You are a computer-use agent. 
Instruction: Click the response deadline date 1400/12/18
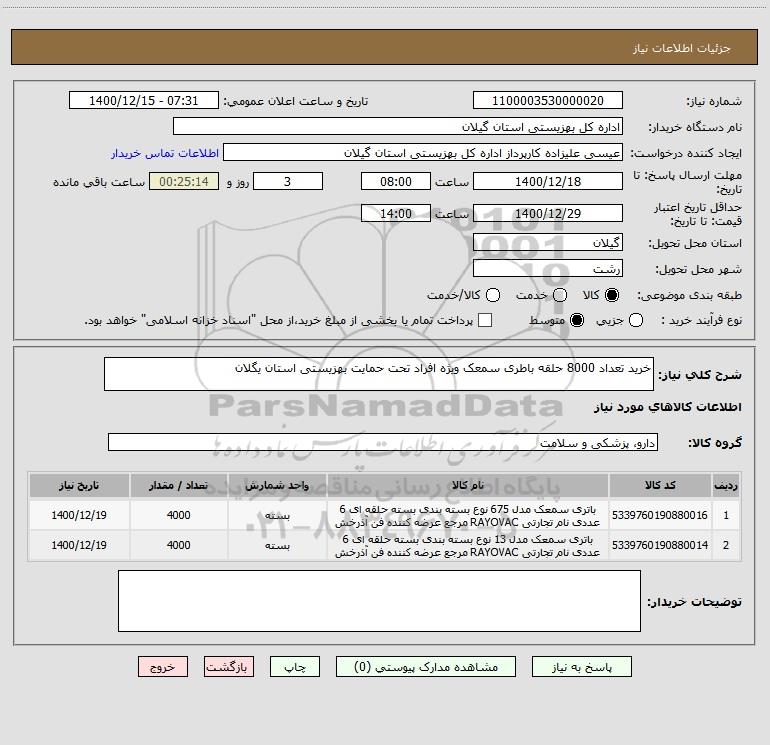(x=548, y=181)
